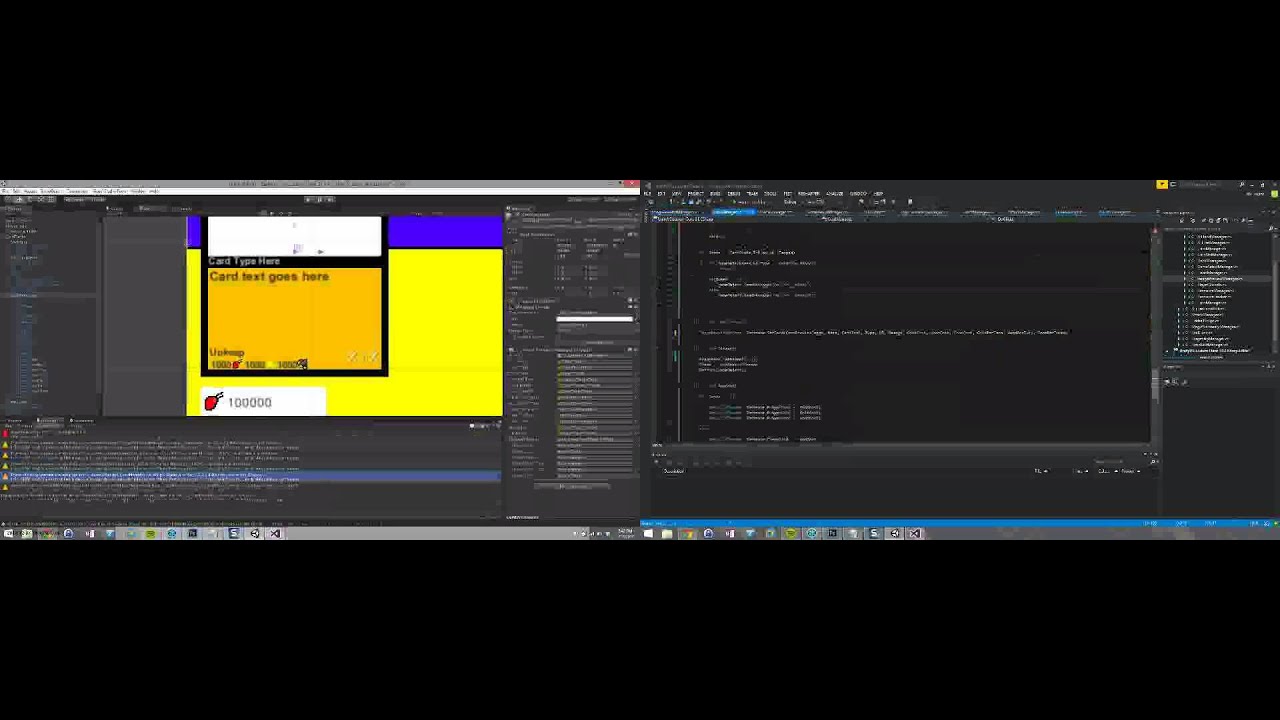Select the highlighted warning row in Console
Image resolution: width=1280 pixels, height=720 pixels.
tap(250, 476)
